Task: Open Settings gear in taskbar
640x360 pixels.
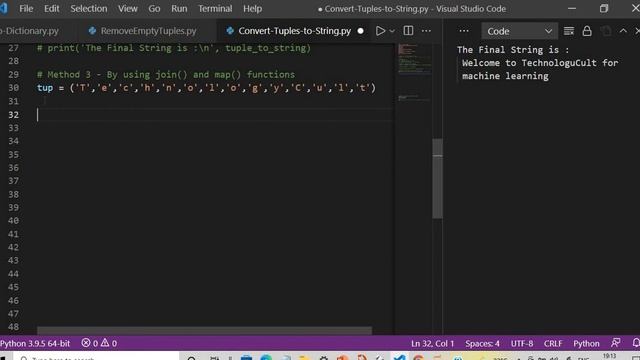Action: coord(324,357)
